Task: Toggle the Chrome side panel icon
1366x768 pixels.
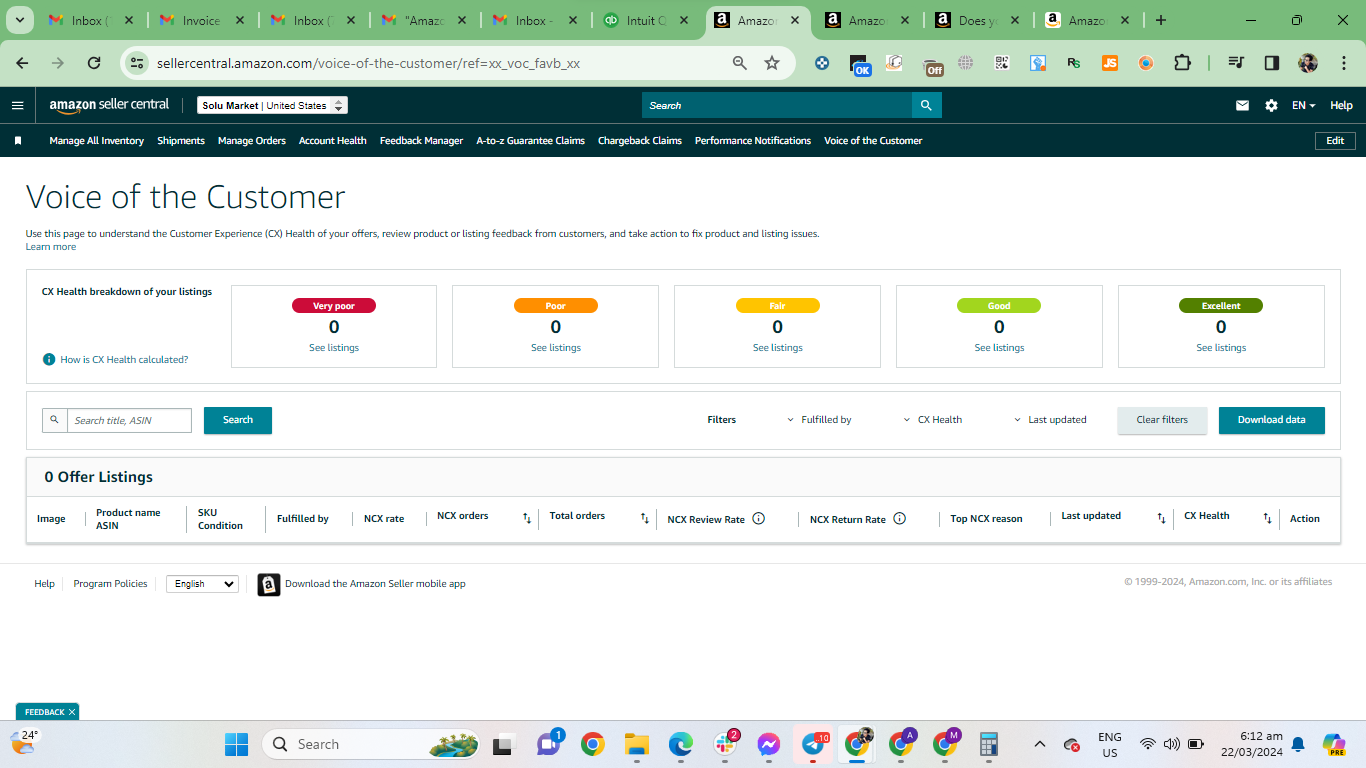Action: pos(1271,63)
